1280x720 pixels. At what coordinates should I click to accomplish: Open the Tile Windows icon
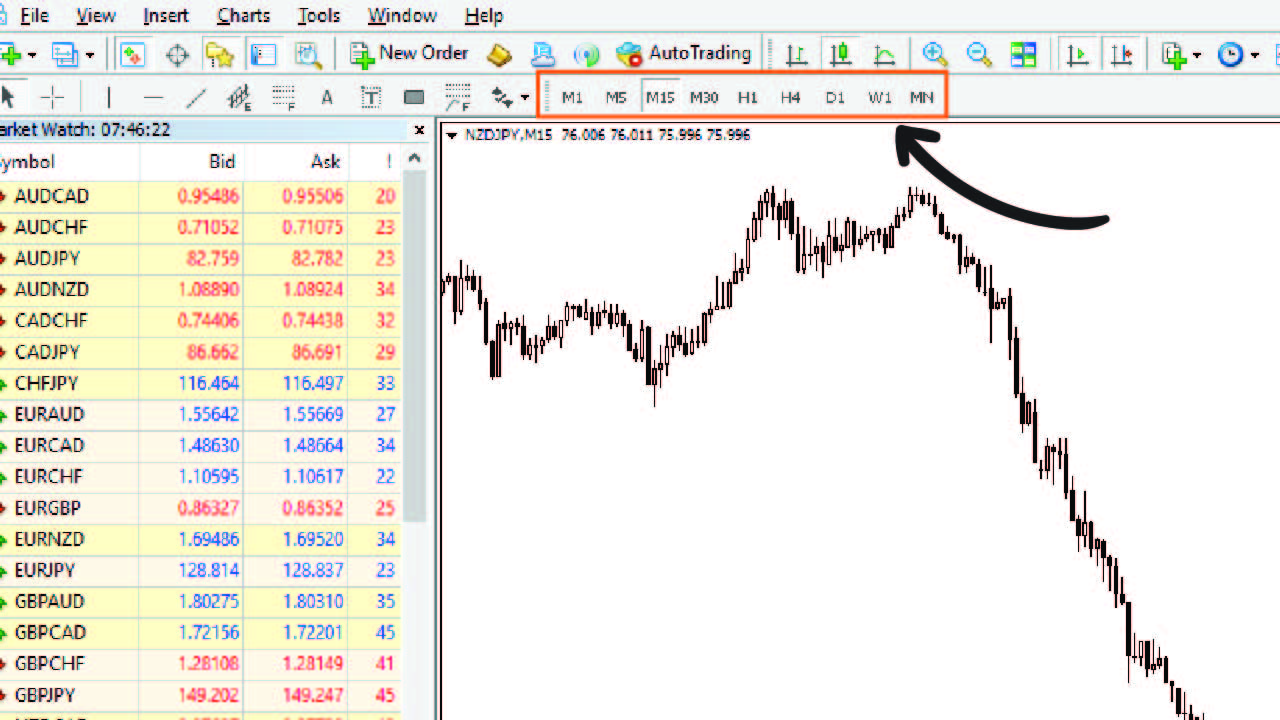pos(1023,54)
